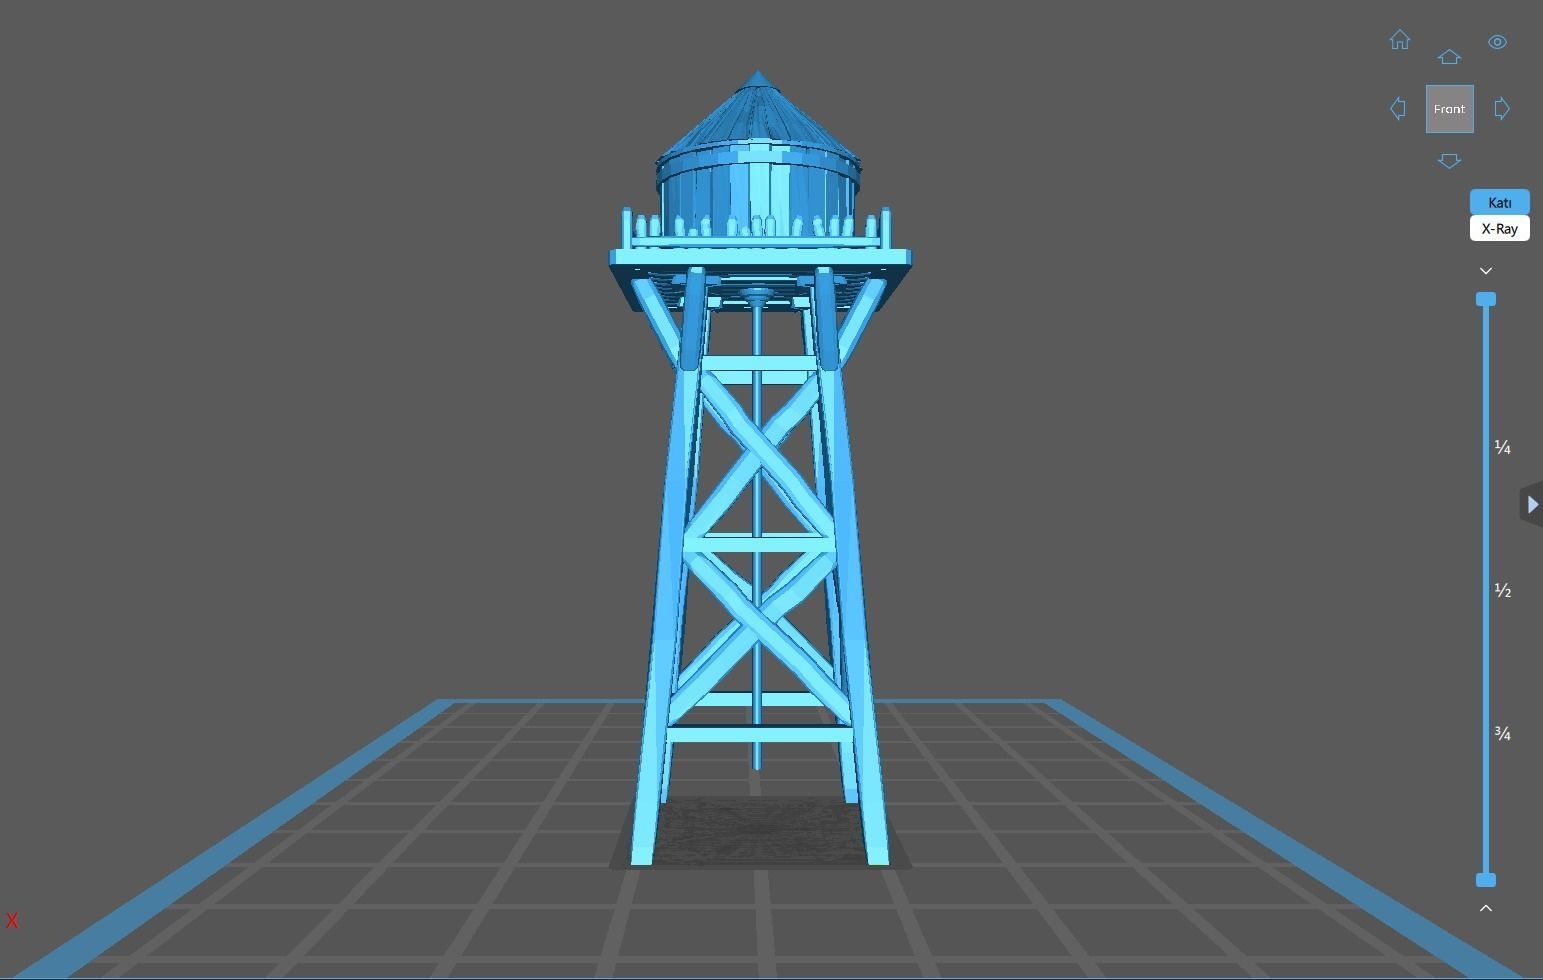1543x980 pixels.
Task: Toggle perspective with the eye icon
Action: click(x=1497, y=42)
